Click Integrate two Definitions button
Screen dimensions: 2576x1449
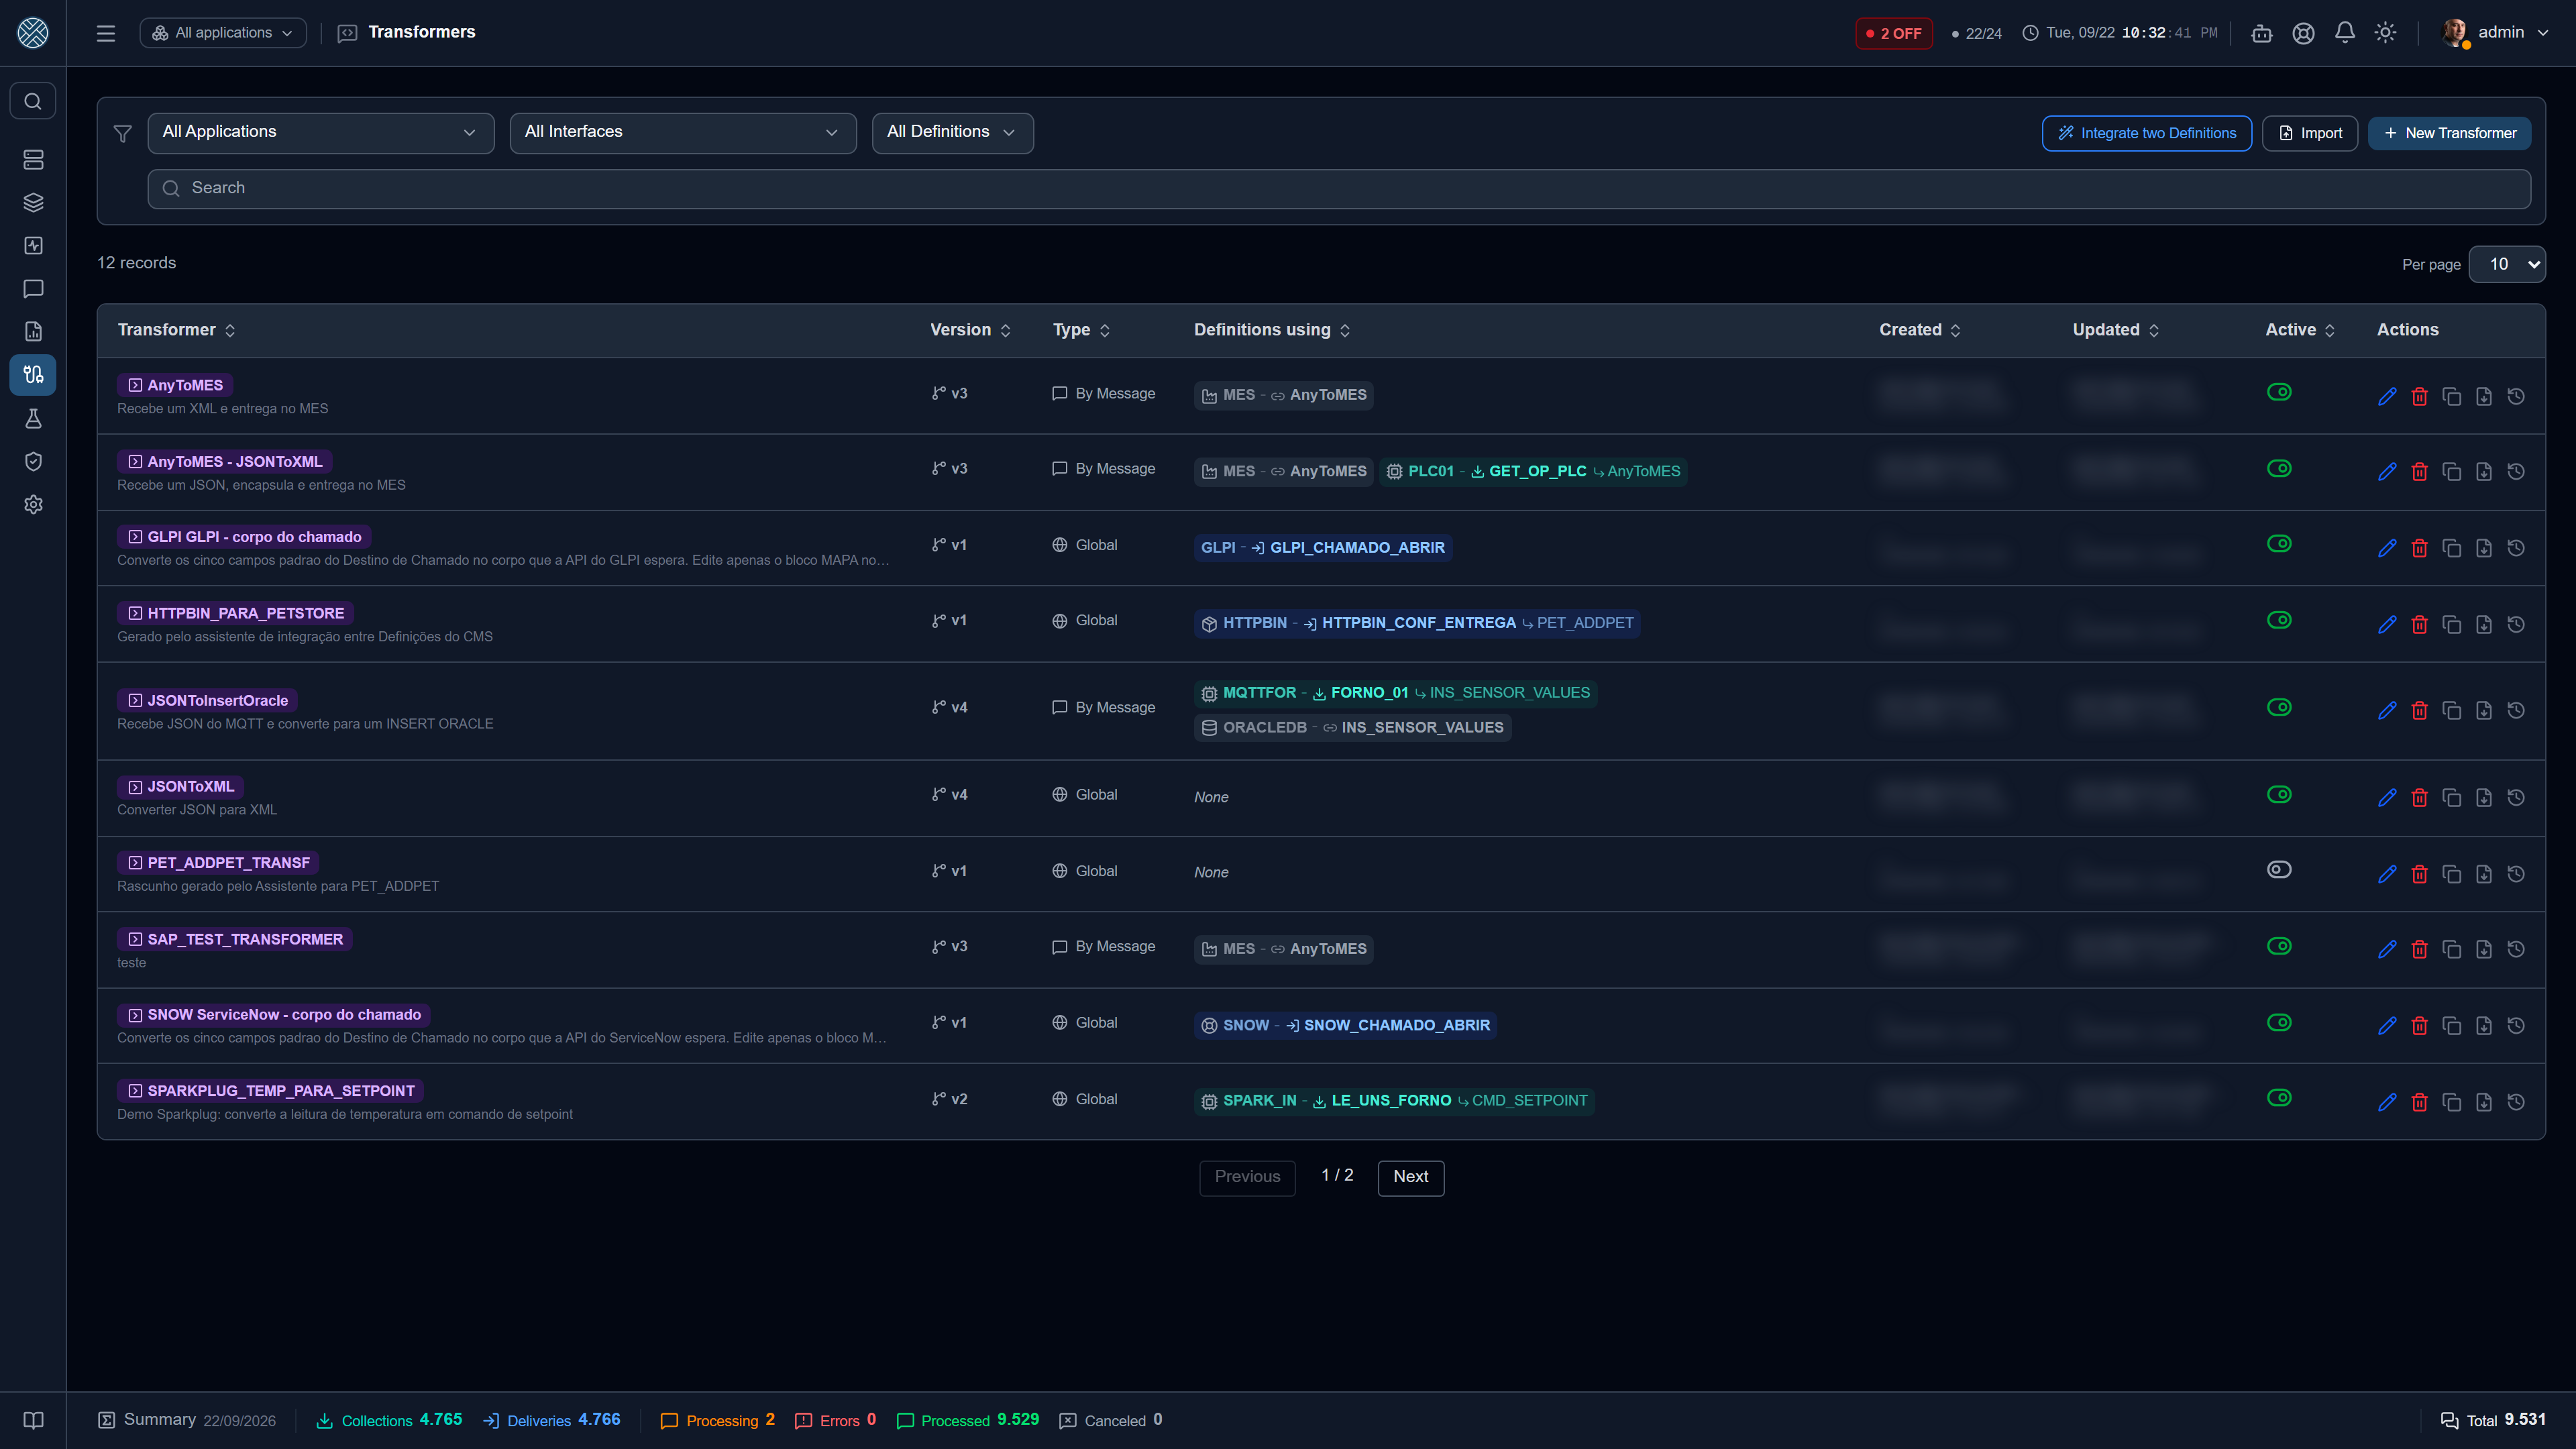tap(2146, 133)
